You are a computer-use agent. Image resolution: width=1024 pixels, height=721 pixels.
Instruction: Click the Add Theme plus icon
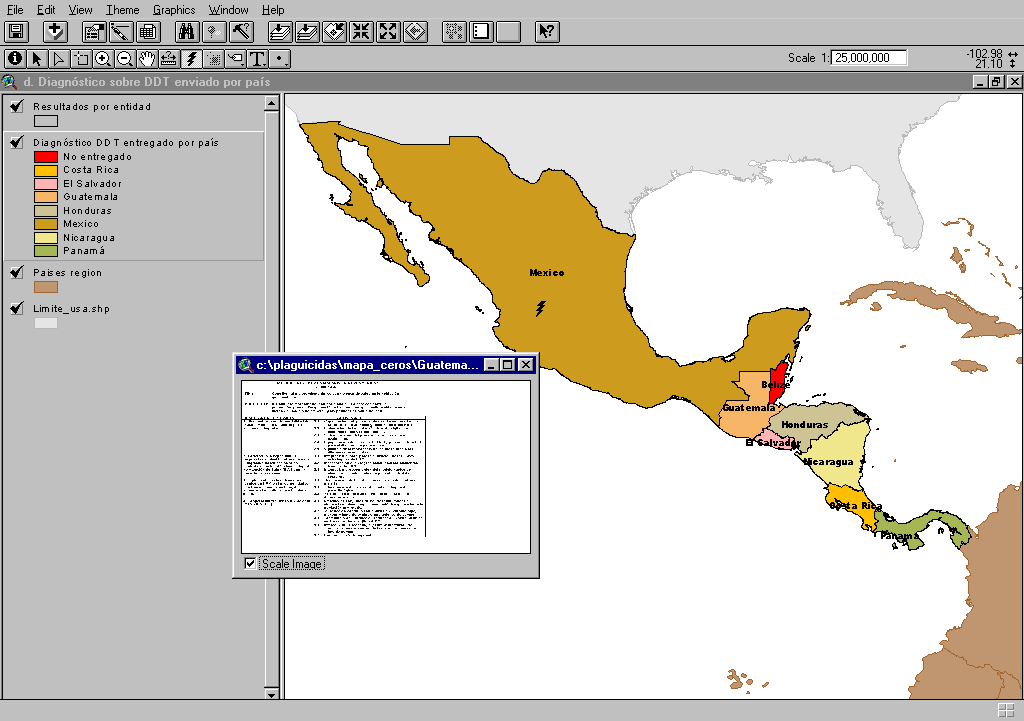tap(55, 31)
